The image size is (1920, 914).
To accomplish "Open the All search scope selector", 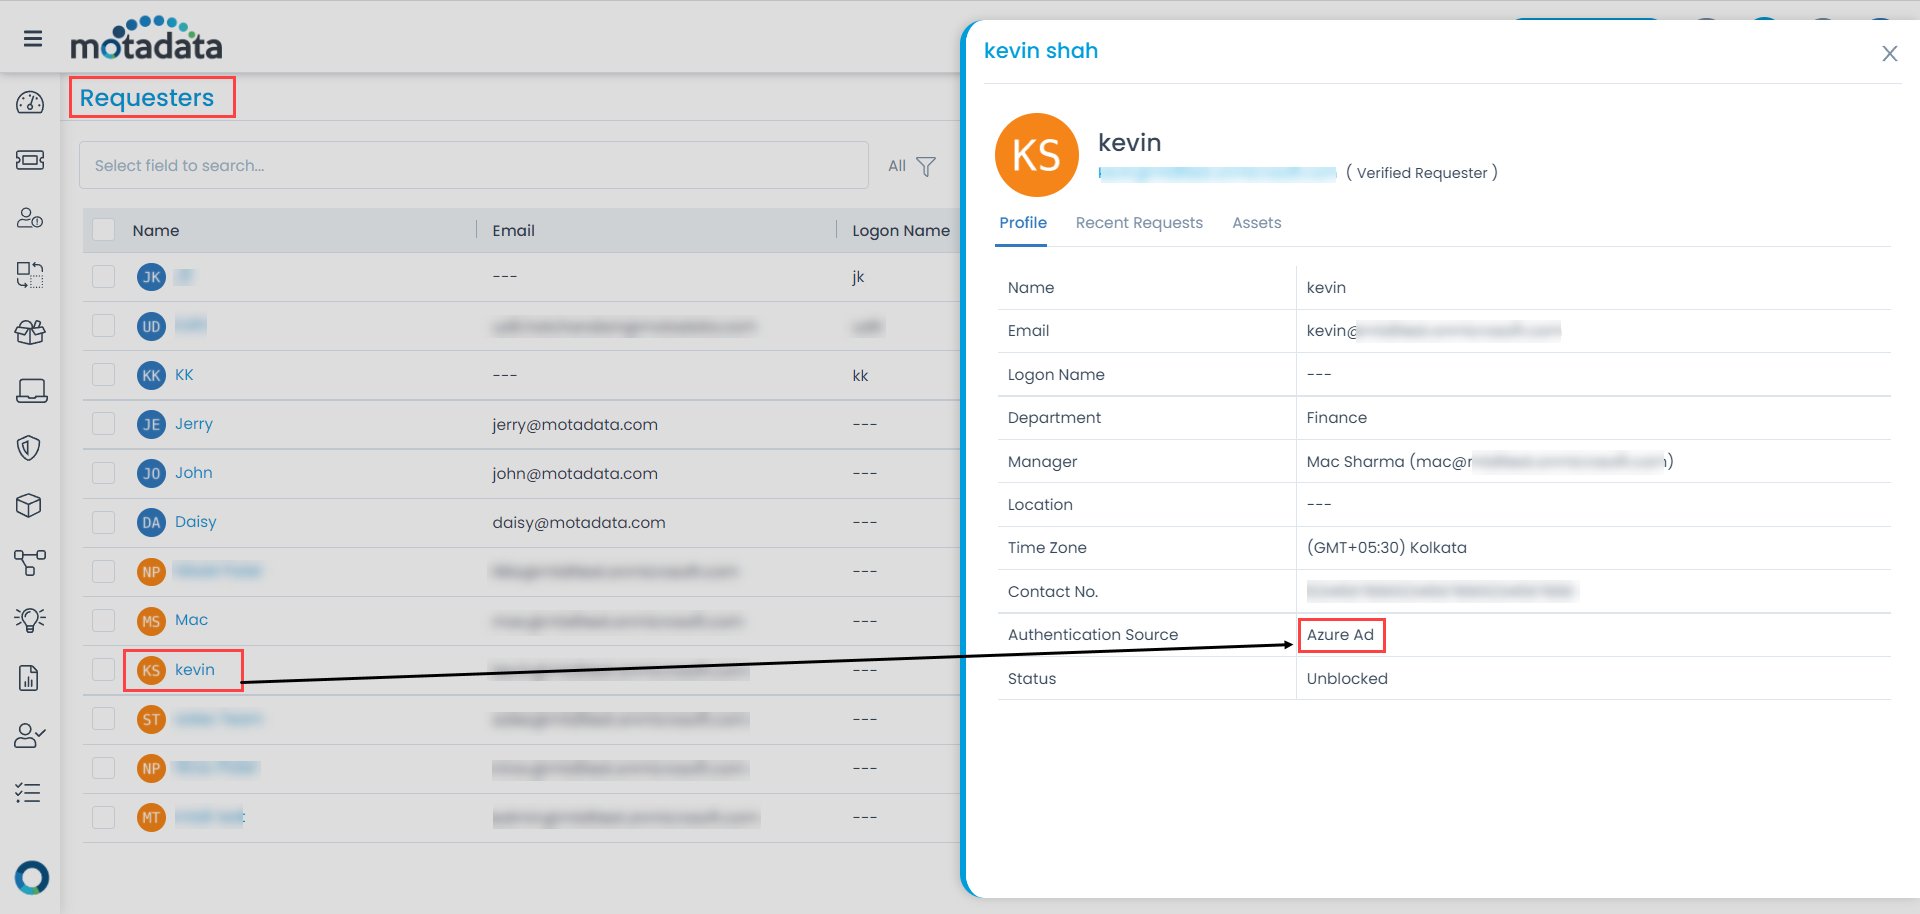I will coord(897,166).
